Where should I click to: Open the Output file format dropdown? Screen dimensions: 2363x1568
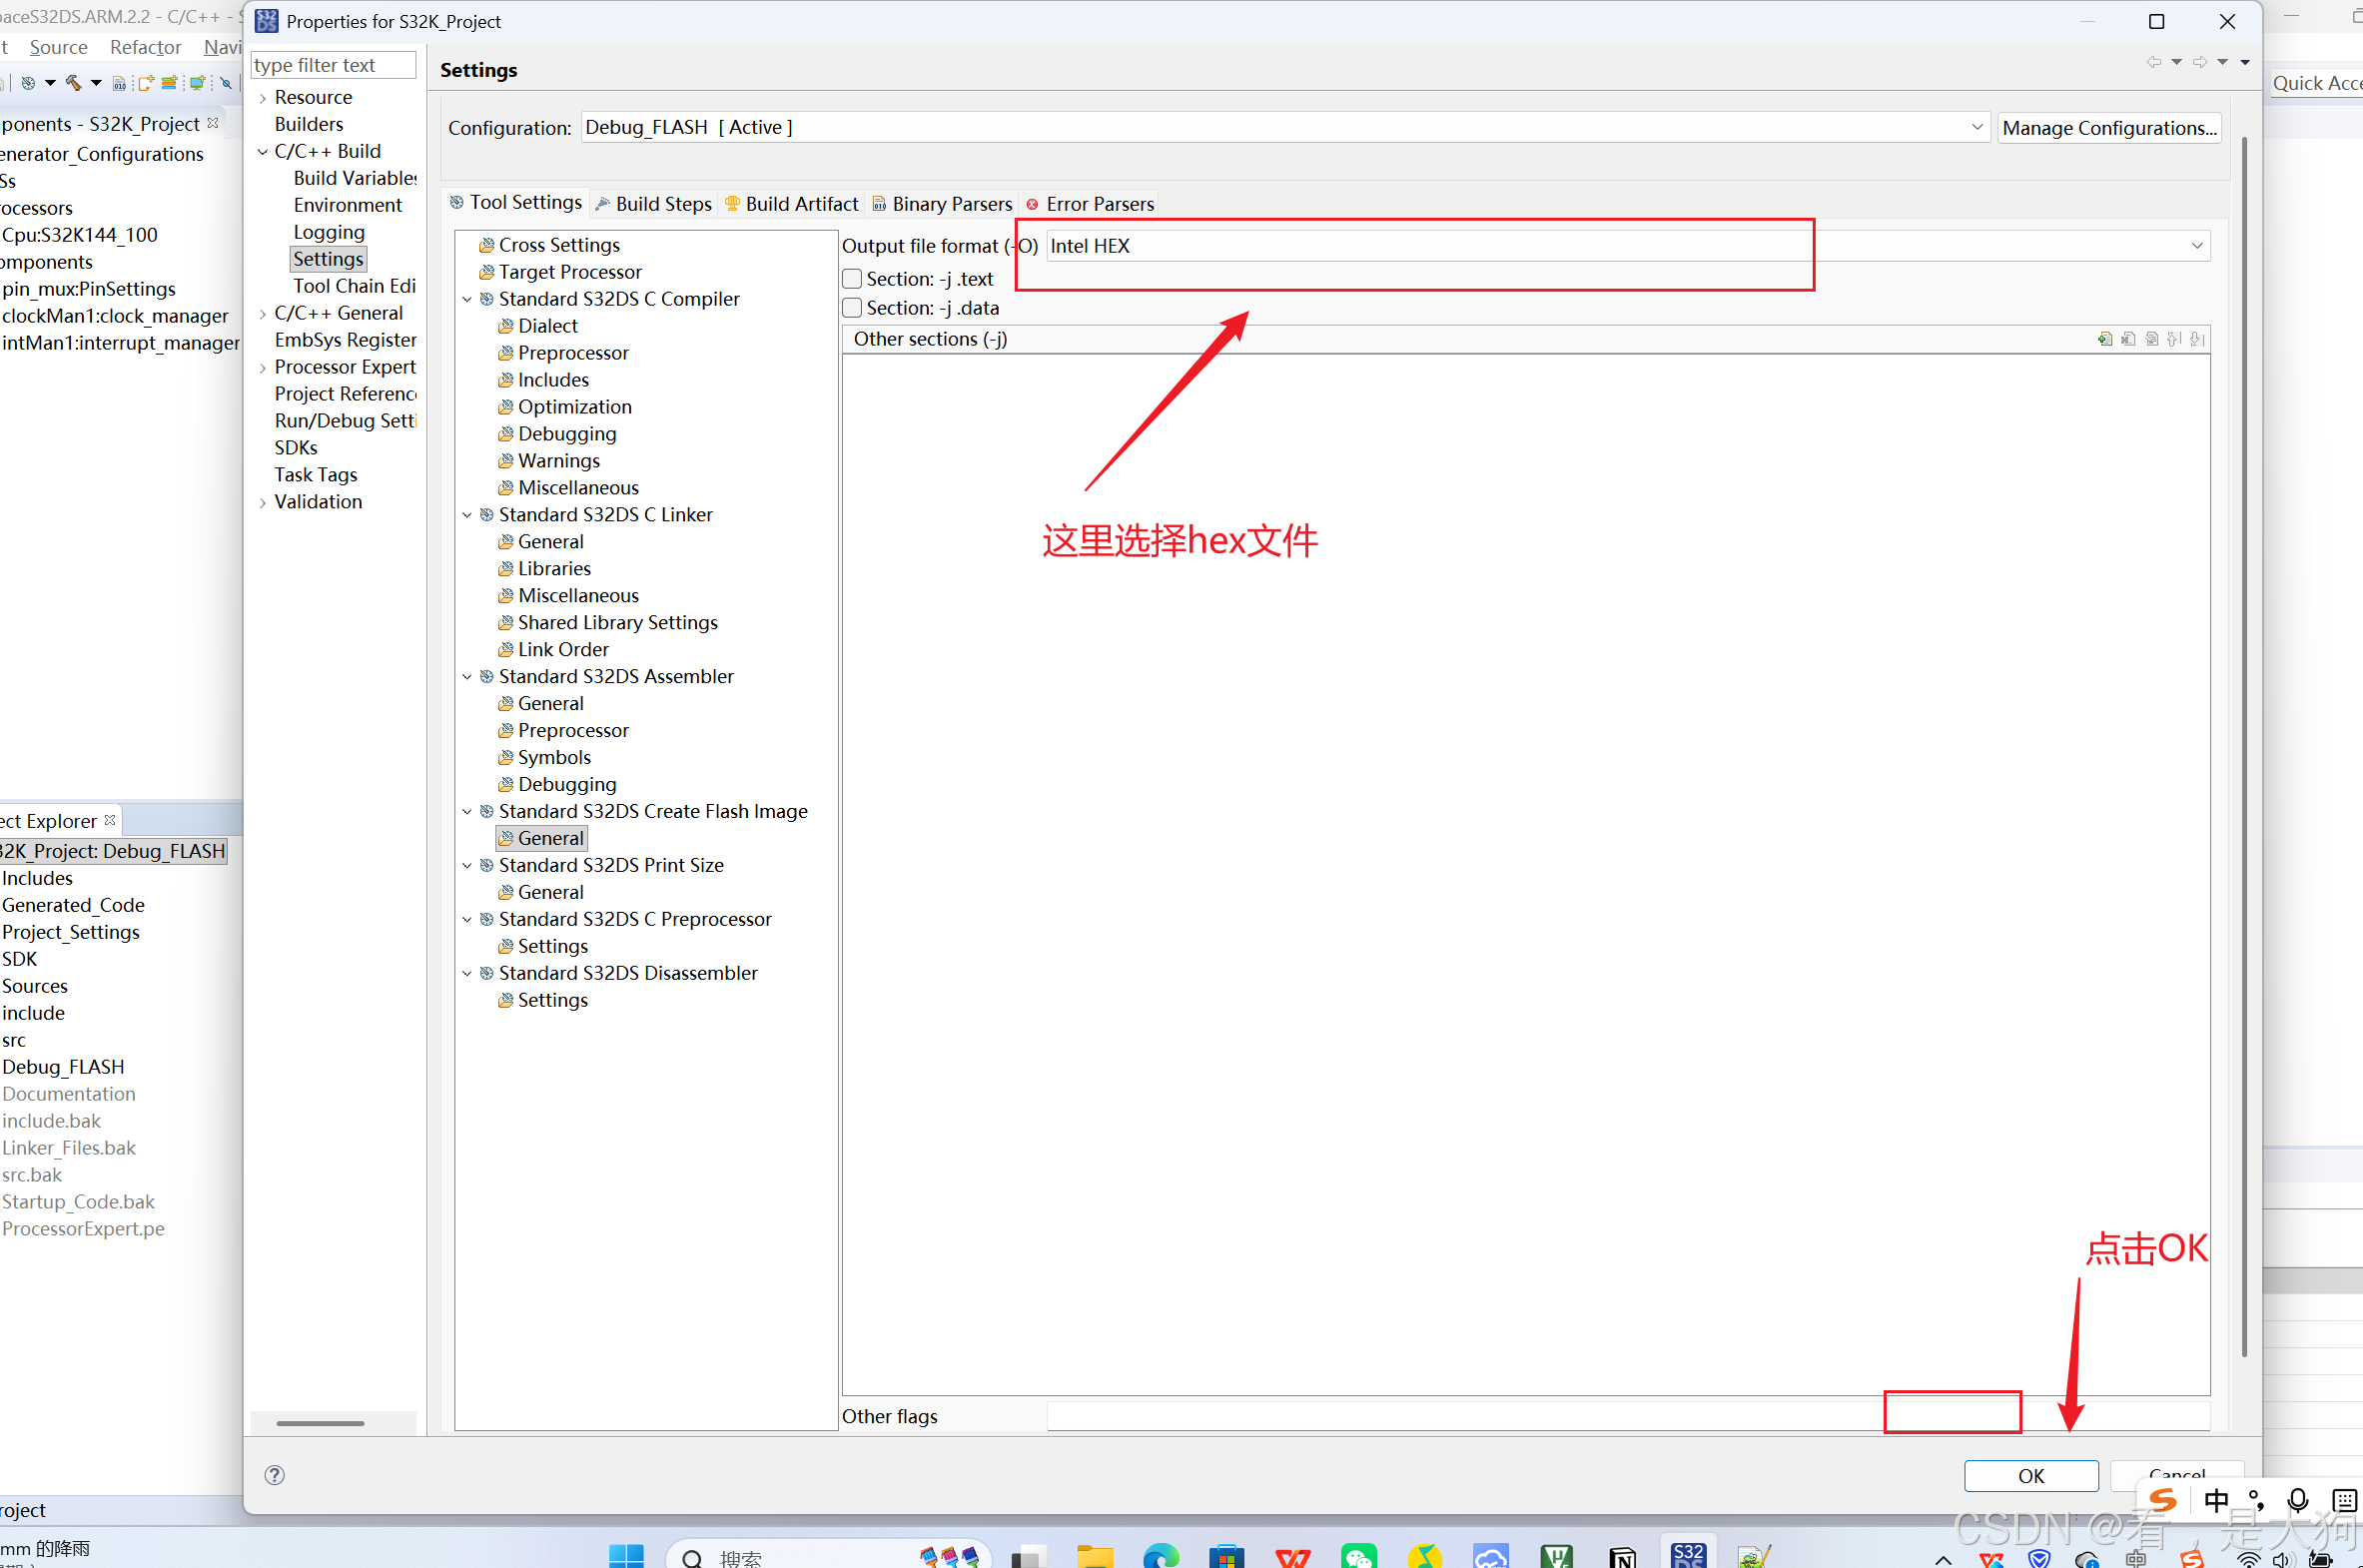pyautogui.click(x=2196, y=246)
